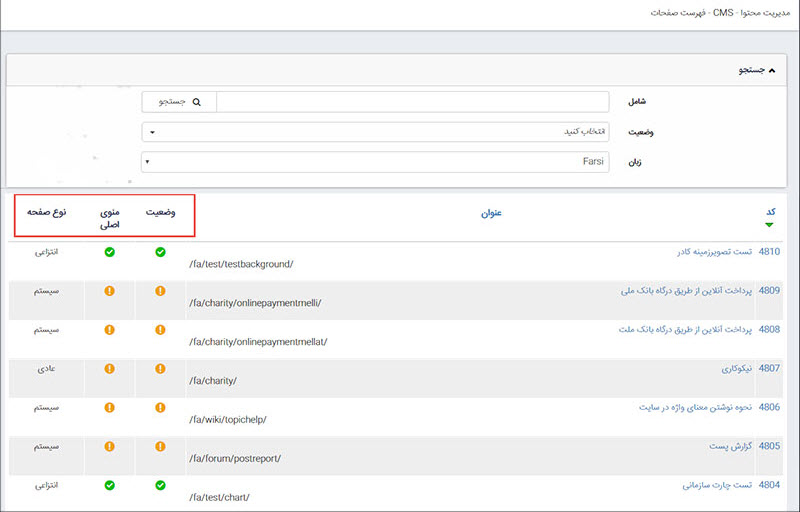The height and width of the screenshot is (512, 800).
Task: Click orange status icon for page 4807
Action: 160,368
